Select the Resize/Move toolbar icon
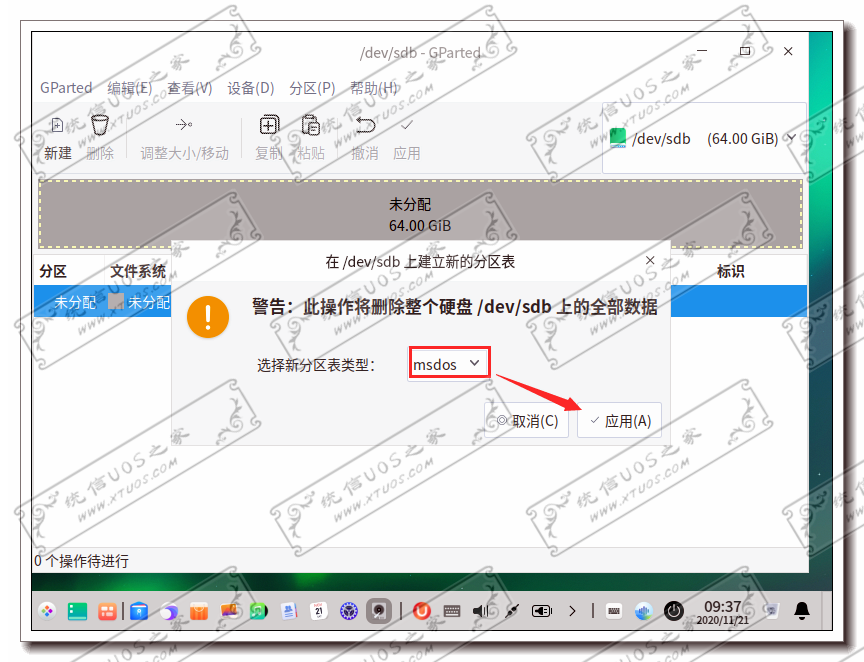 click(184, 125)
